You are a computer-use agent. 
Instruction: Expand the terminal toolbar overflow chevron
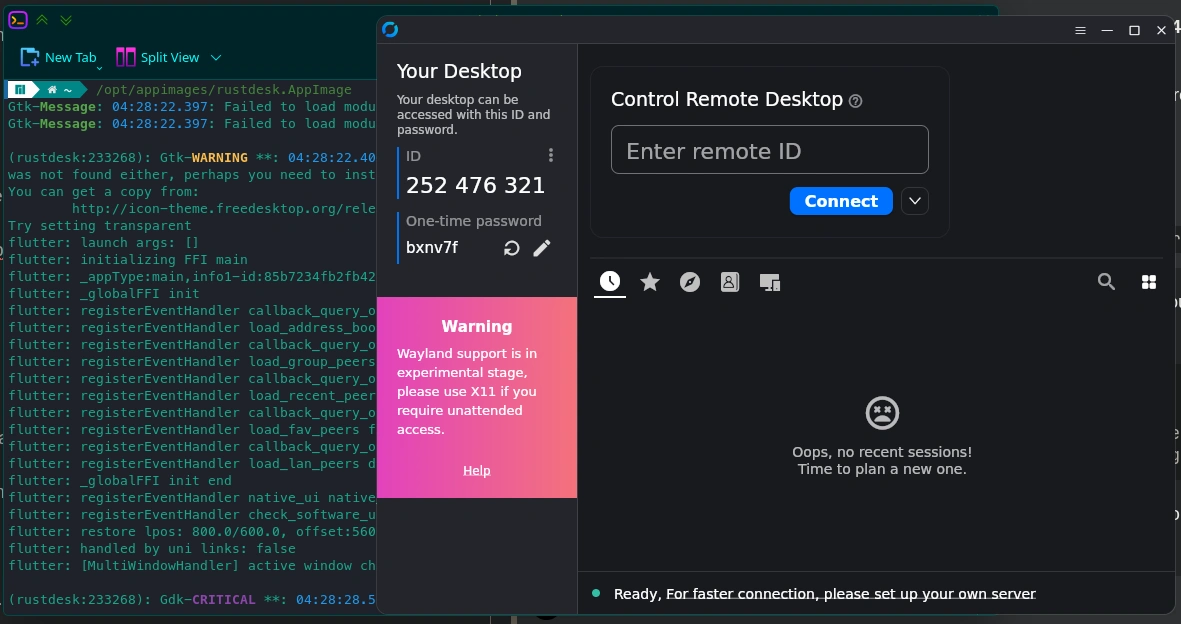click(216, 57)
